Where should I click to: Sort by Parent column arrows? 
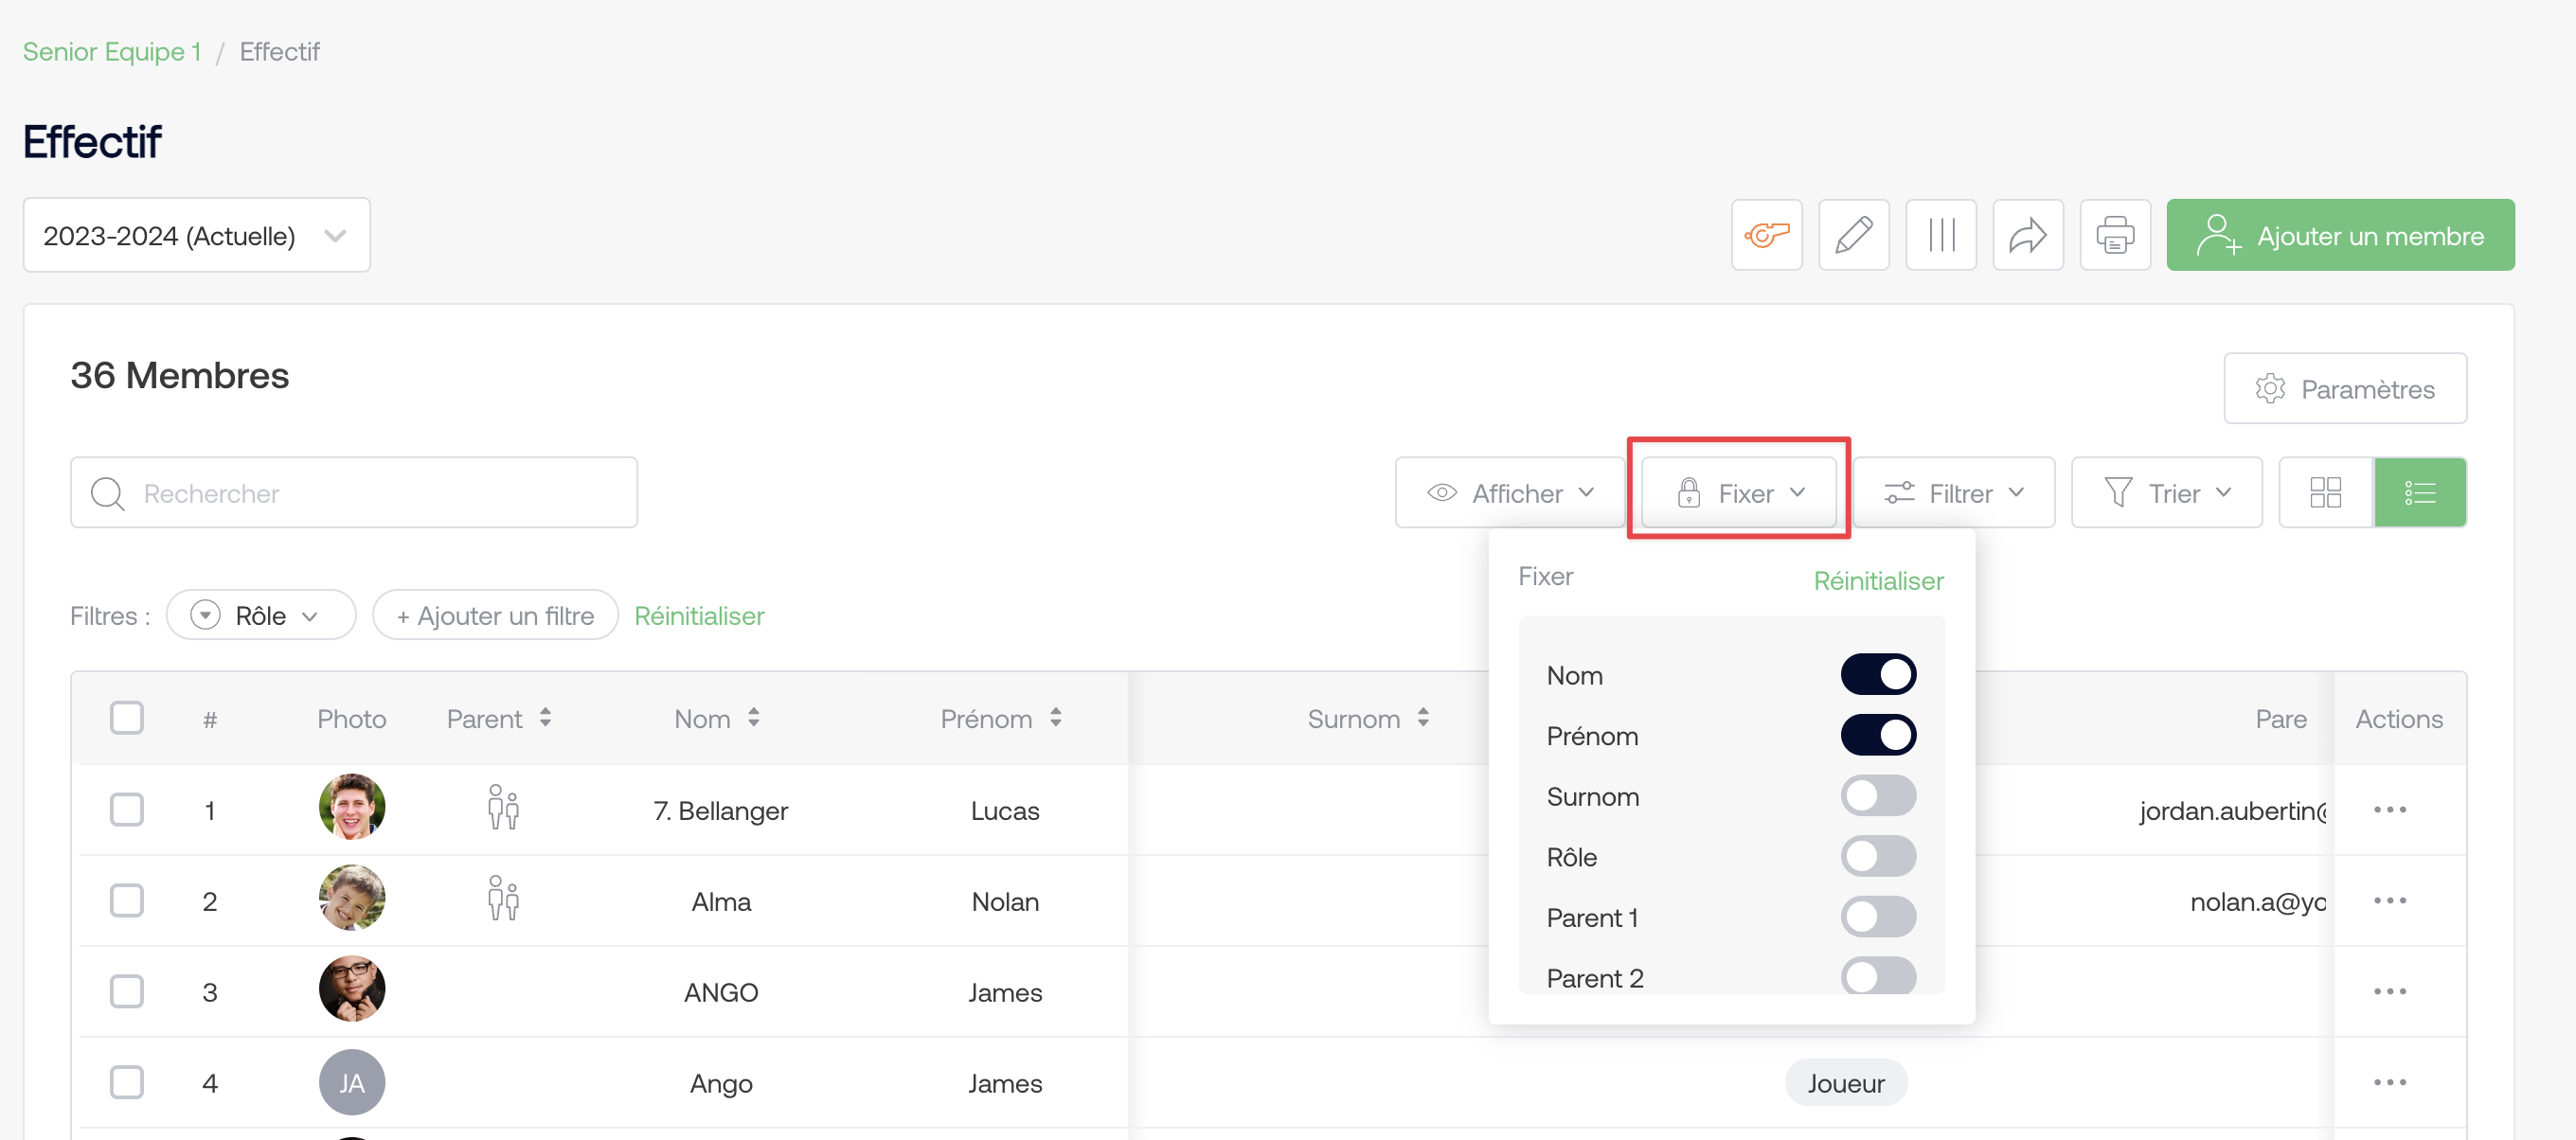point(545,718)
